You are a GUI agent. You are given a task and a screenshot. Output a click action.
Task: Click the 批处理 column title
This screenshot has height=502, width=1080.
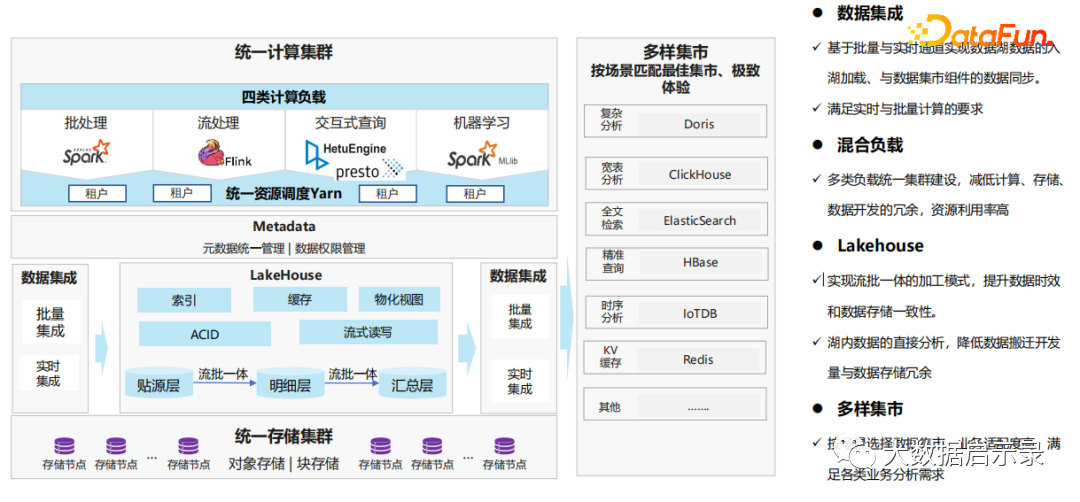[x=86, y=123]
